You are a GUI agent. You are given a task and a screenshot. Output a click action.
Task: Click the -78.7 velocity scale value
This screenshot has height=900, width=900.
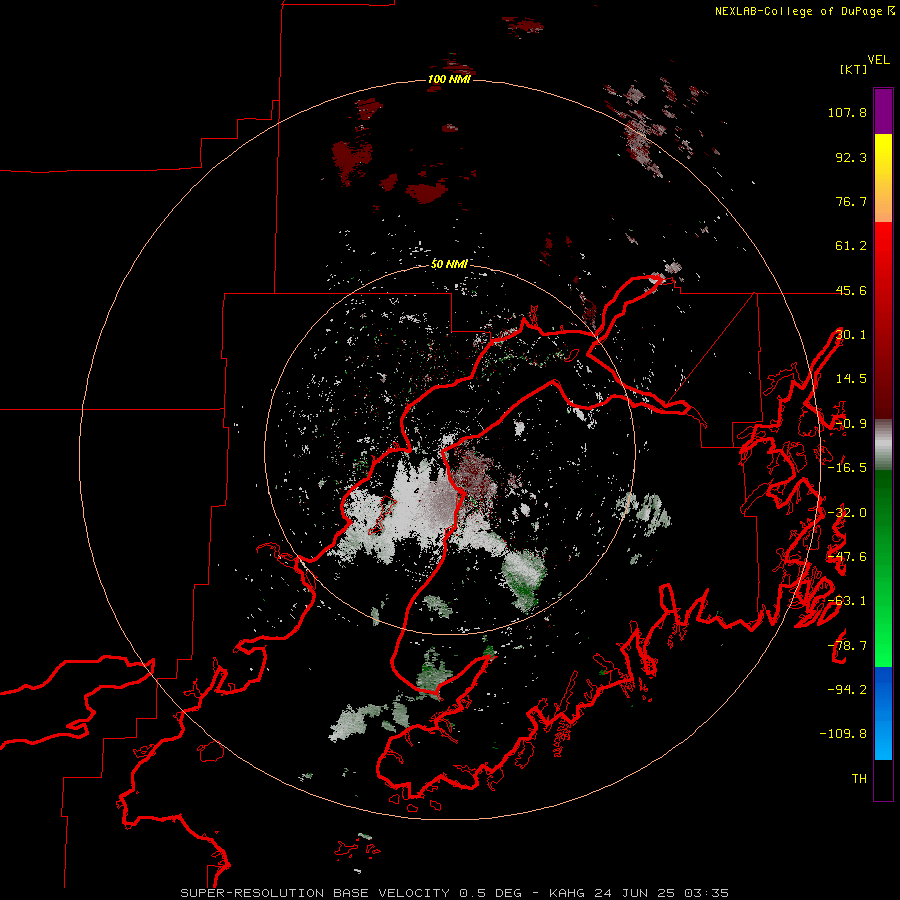tap(847, 646)
